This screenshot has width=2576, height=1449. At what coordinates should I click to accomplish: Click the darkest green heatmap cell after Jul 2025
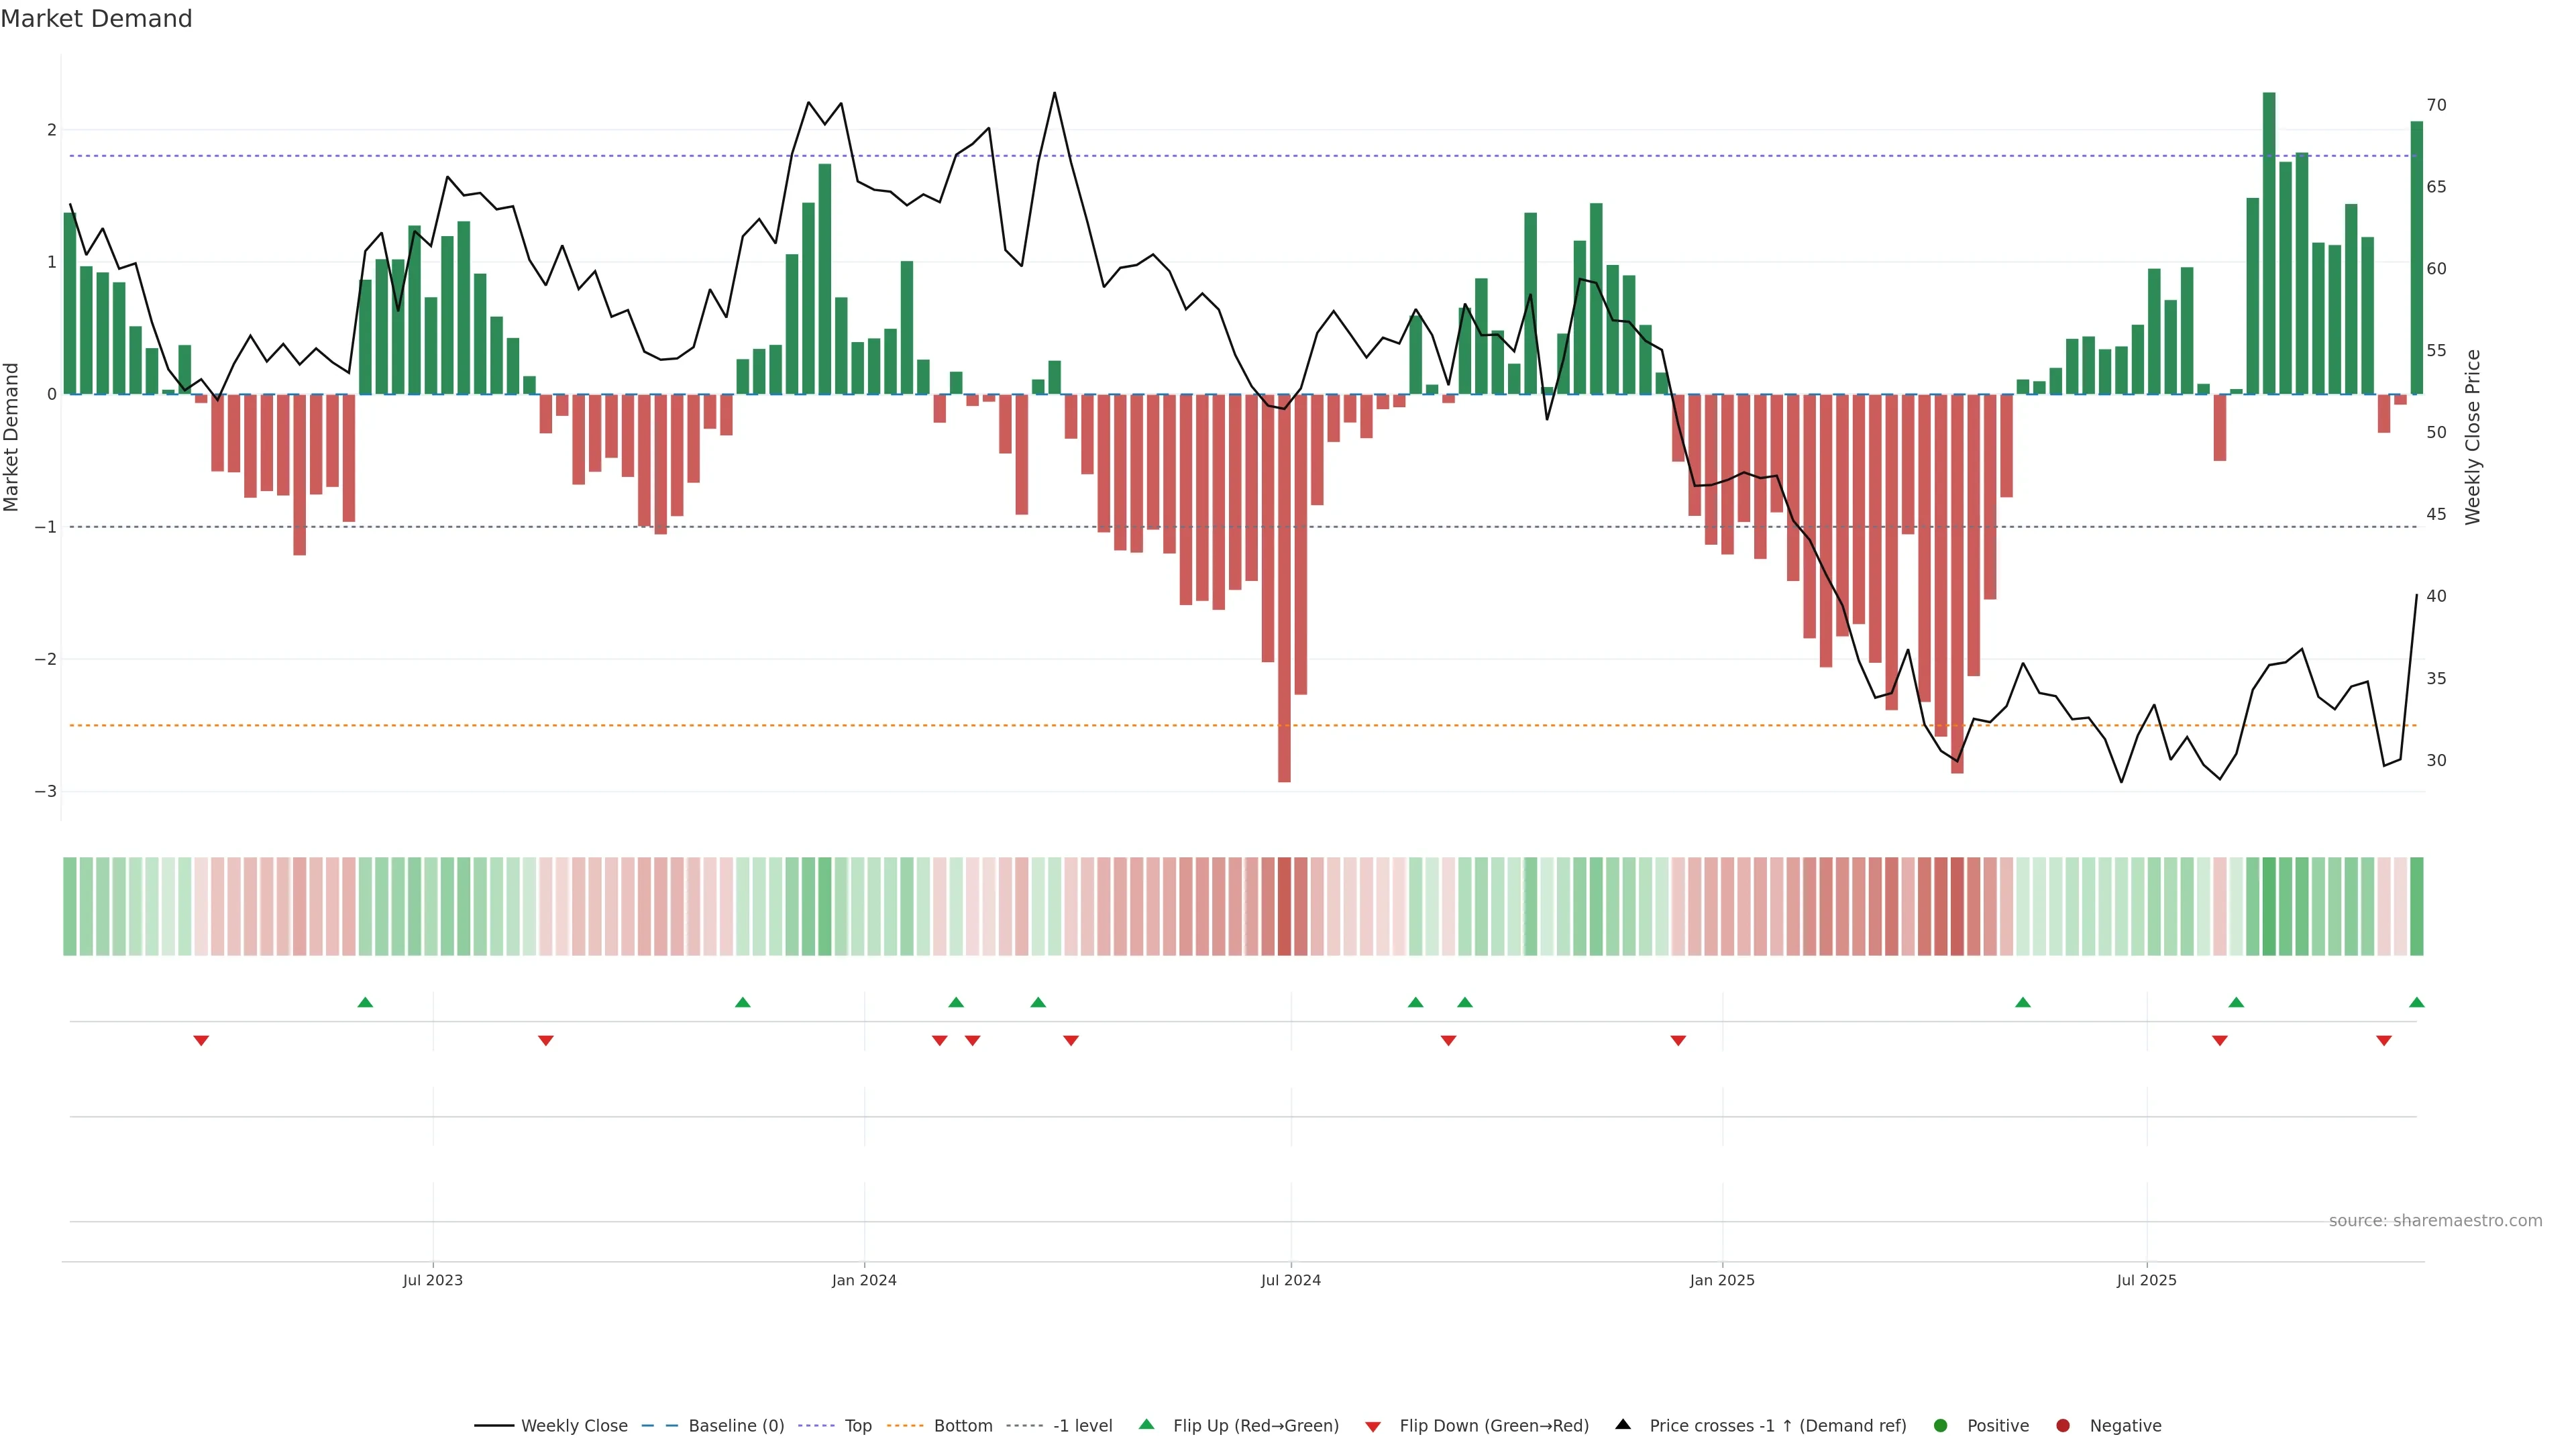point(2269,906)
